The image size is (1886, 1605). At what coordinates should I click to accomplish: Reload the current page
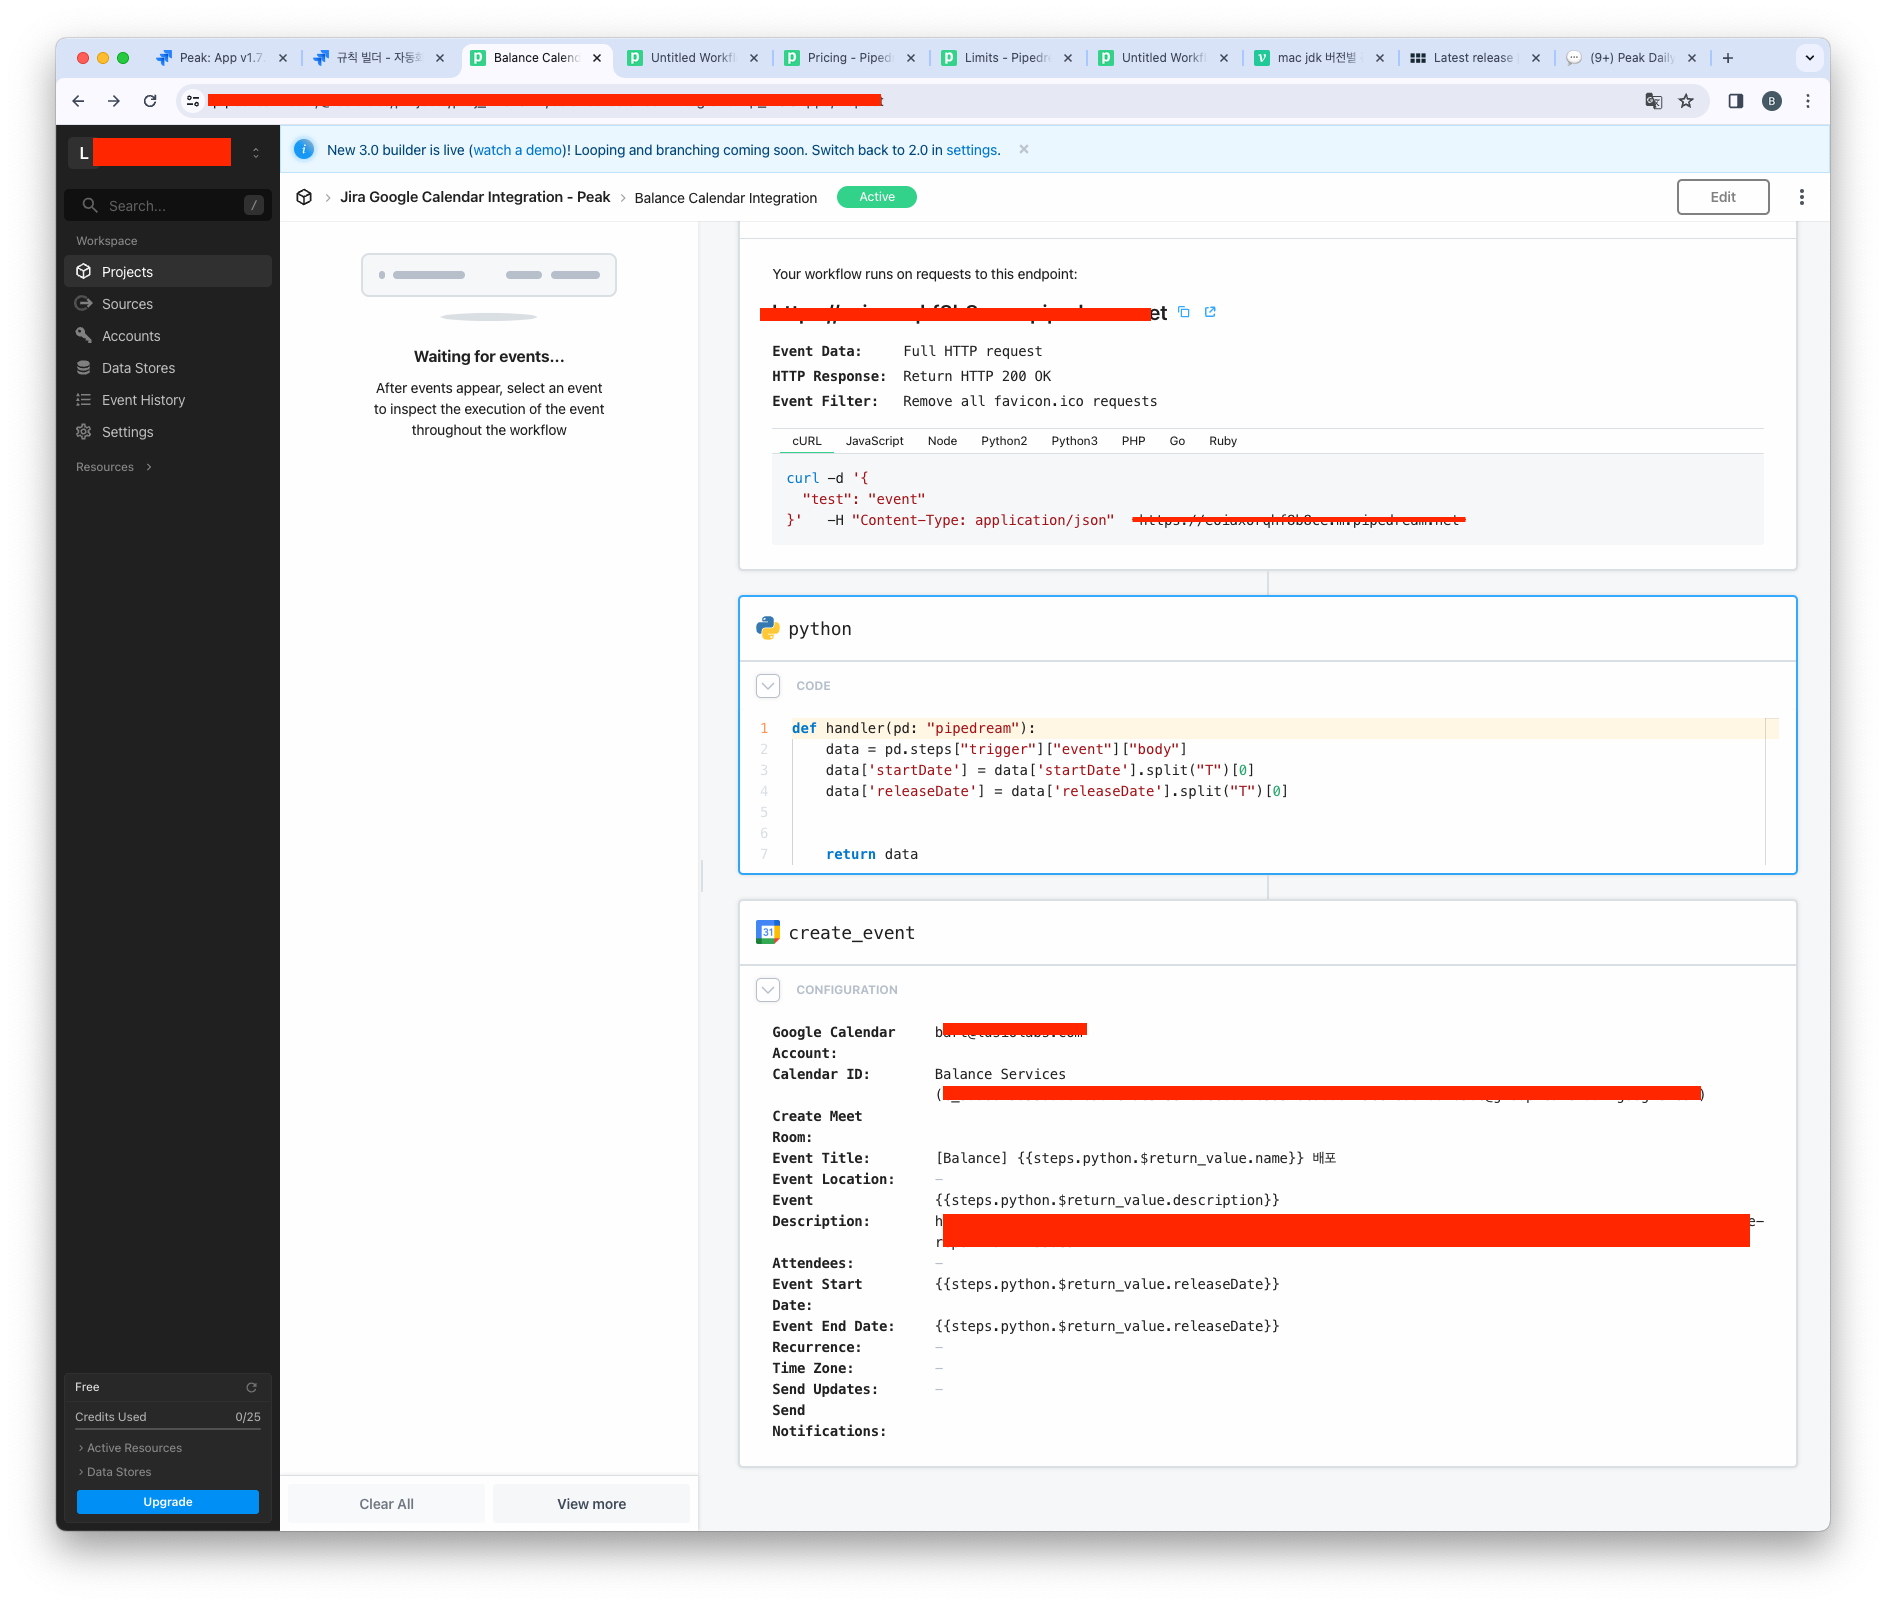coord(150,101)
